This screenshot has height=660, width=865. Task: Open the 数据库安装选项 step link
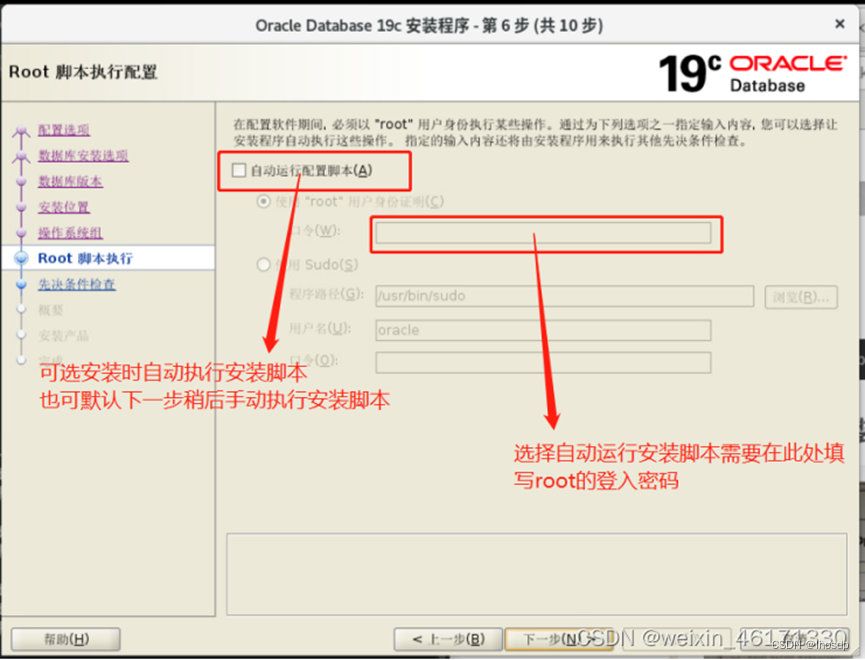83,156
